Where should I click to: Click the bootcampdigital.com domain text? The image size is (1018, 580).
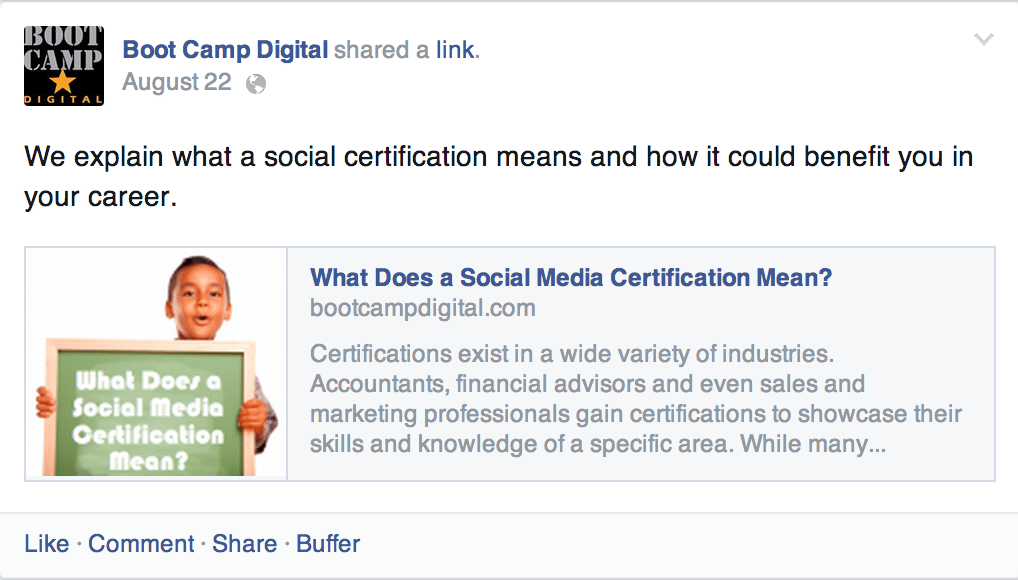click(x=422, y=308)
